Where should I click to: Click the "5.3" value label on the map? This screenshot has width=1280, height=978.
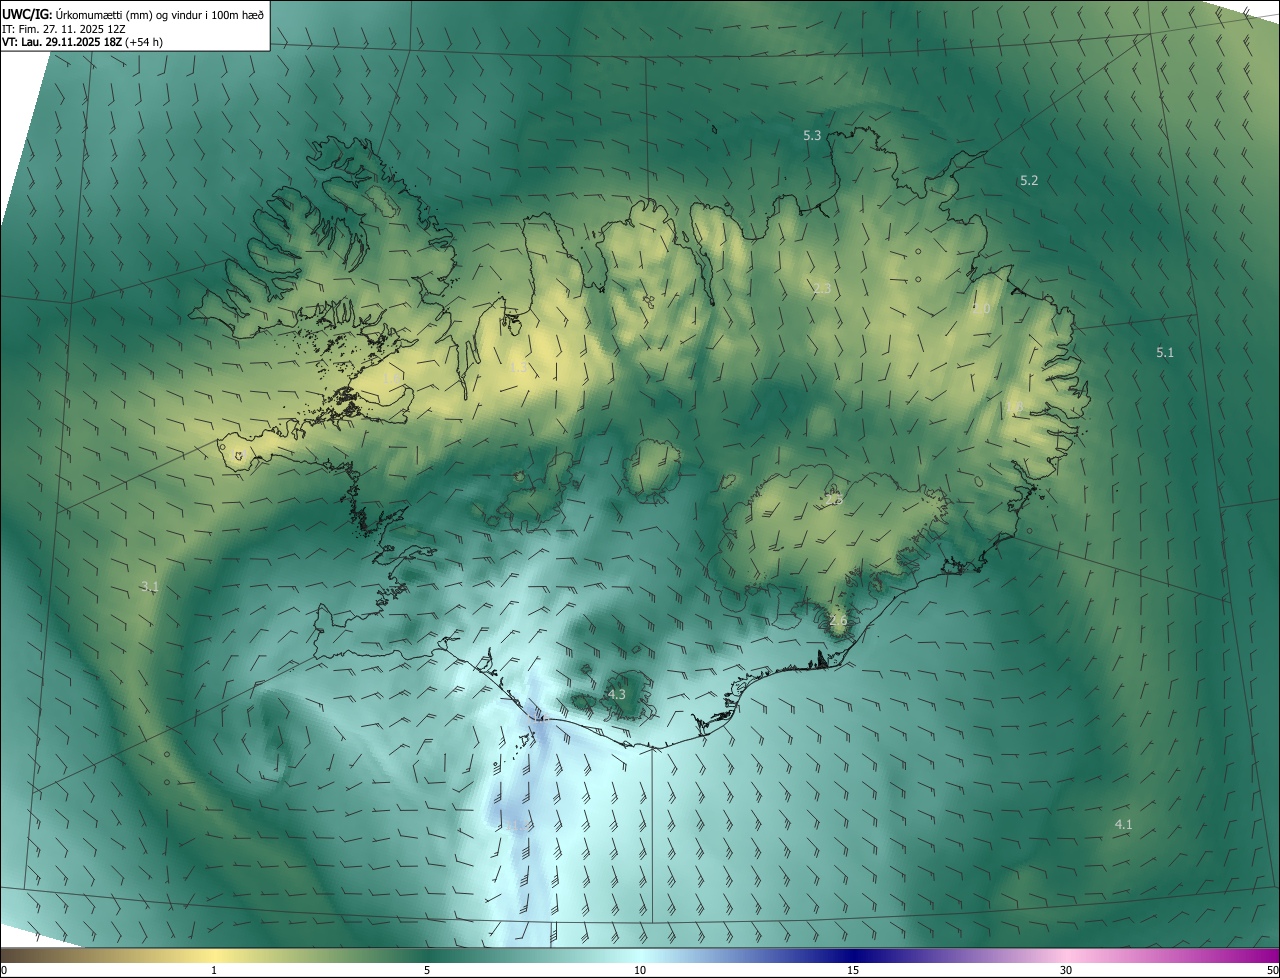click(812, 135)
